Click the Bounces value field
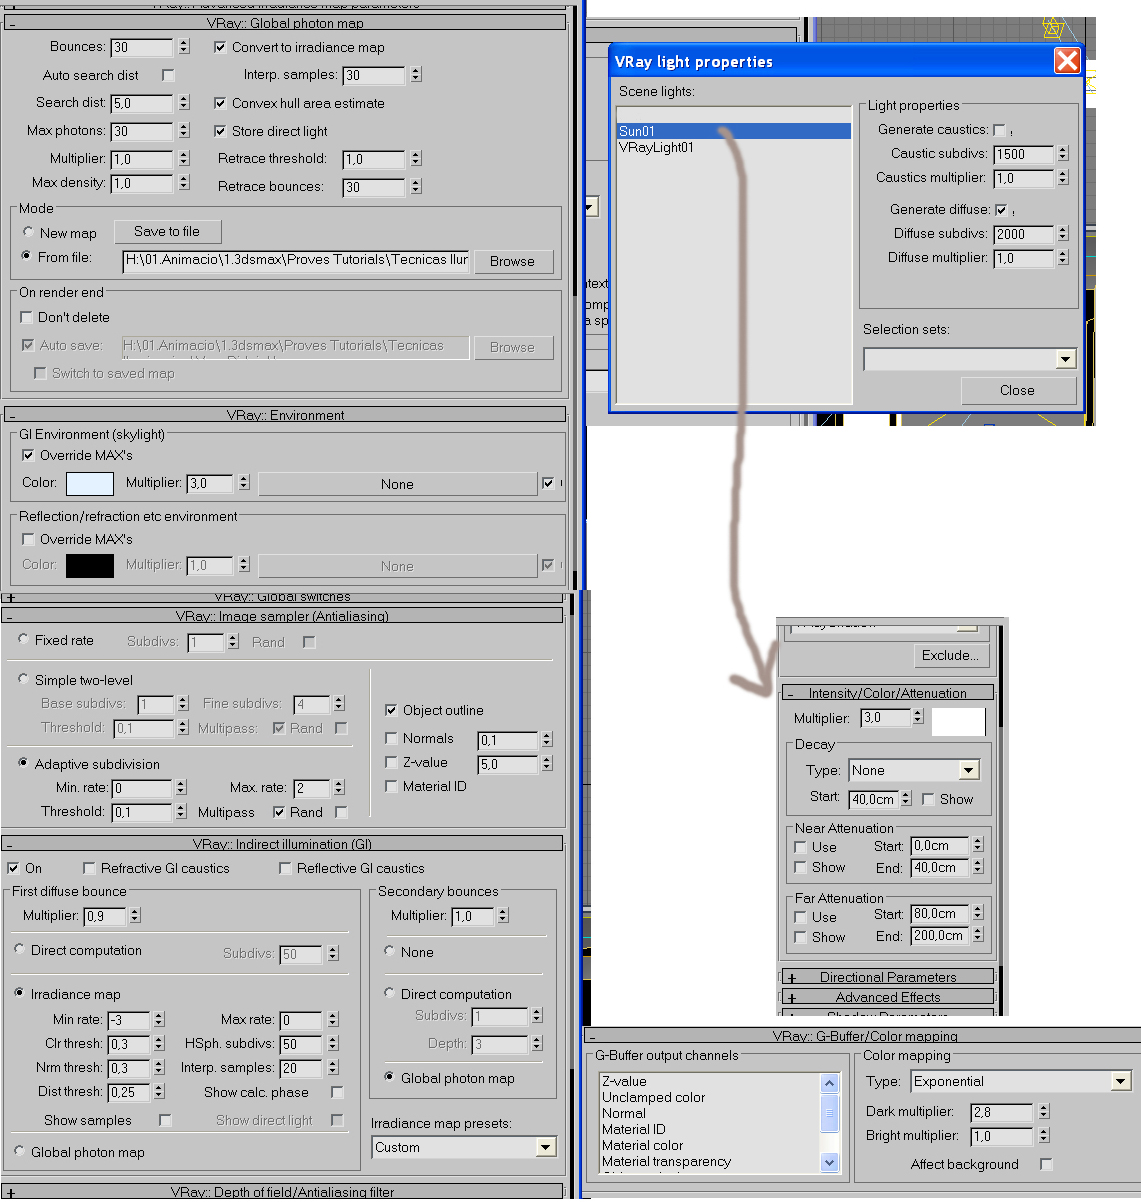This screenshot has height=1202, width=1141. 141,47
